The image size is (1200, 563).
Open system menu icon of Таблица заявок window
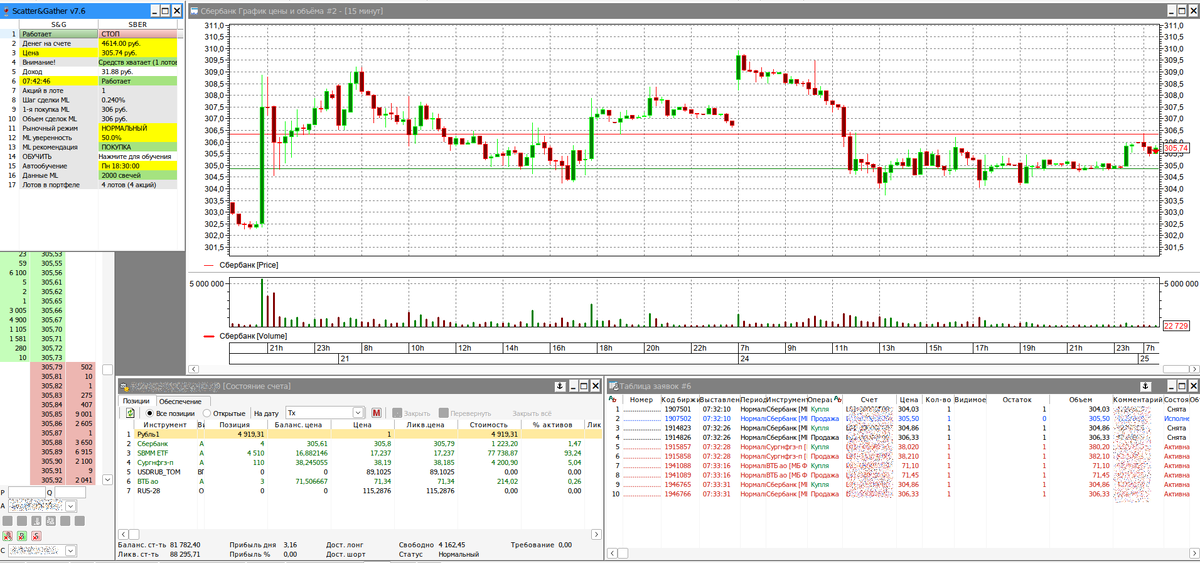coord(612,385)
